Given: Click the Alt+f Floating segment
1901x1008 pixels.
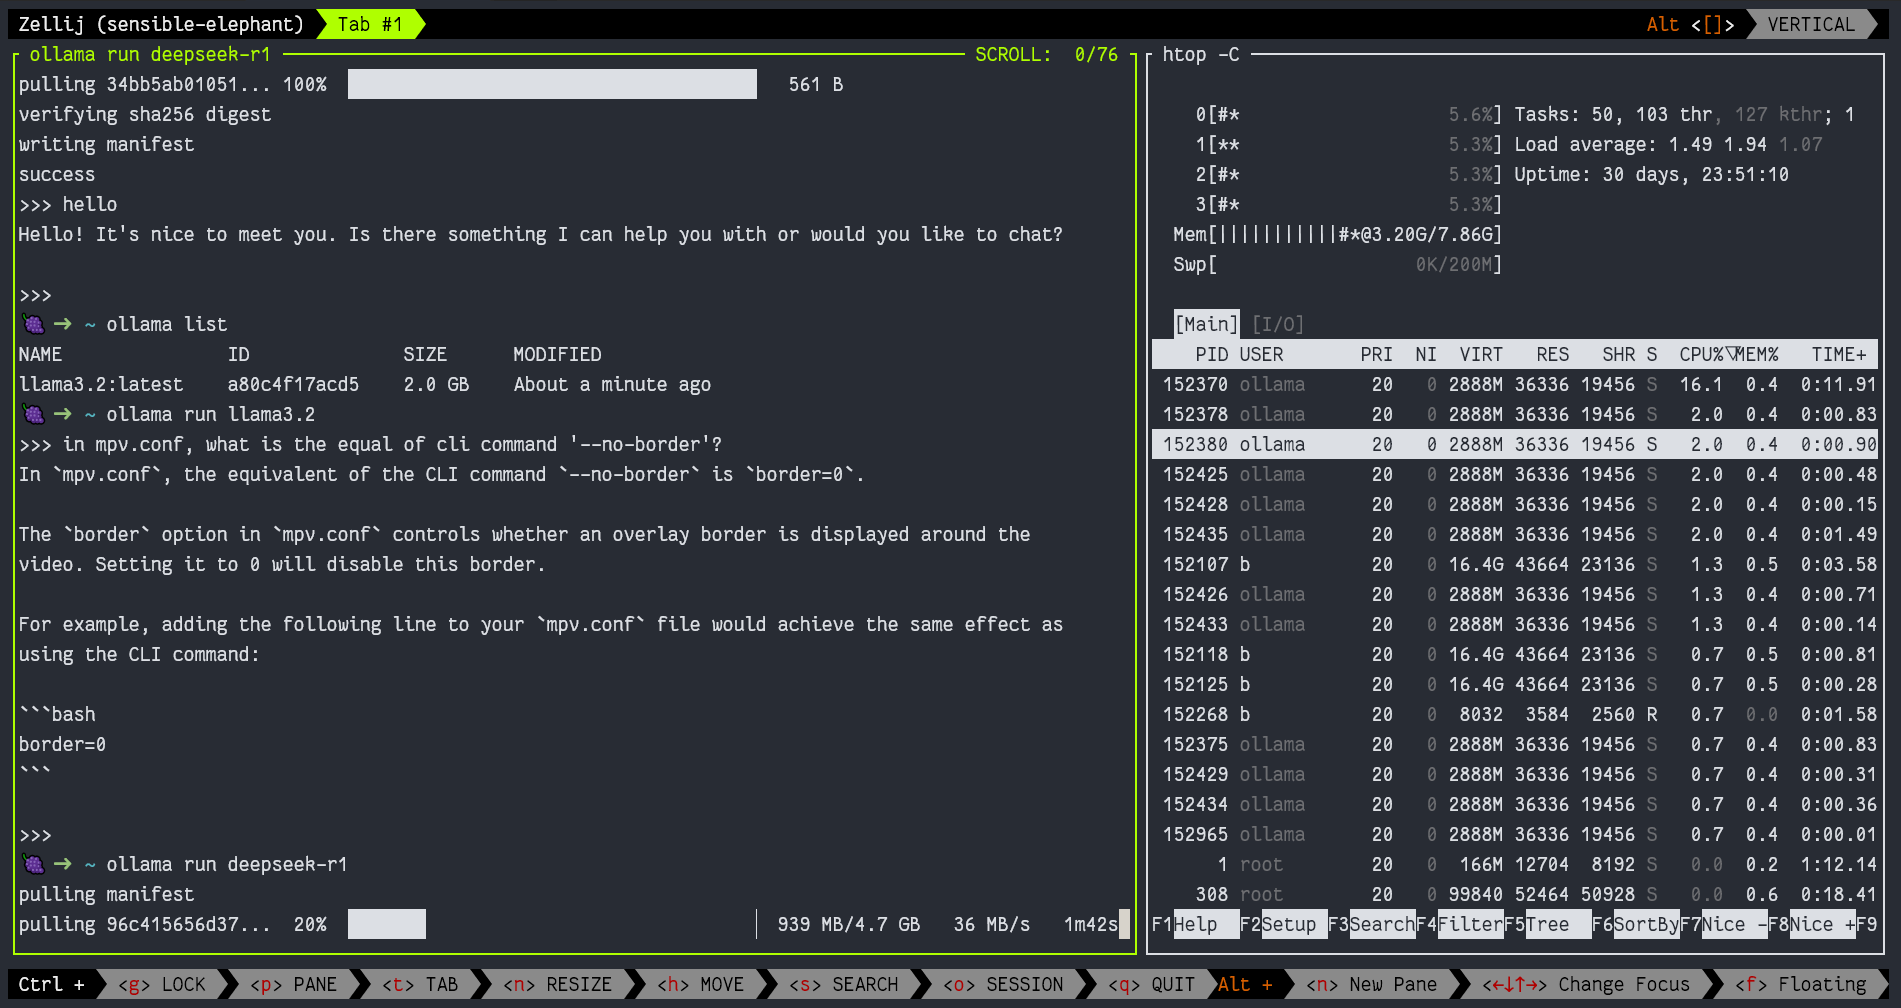Looking at the screenshot, I should click(1800, 984).
